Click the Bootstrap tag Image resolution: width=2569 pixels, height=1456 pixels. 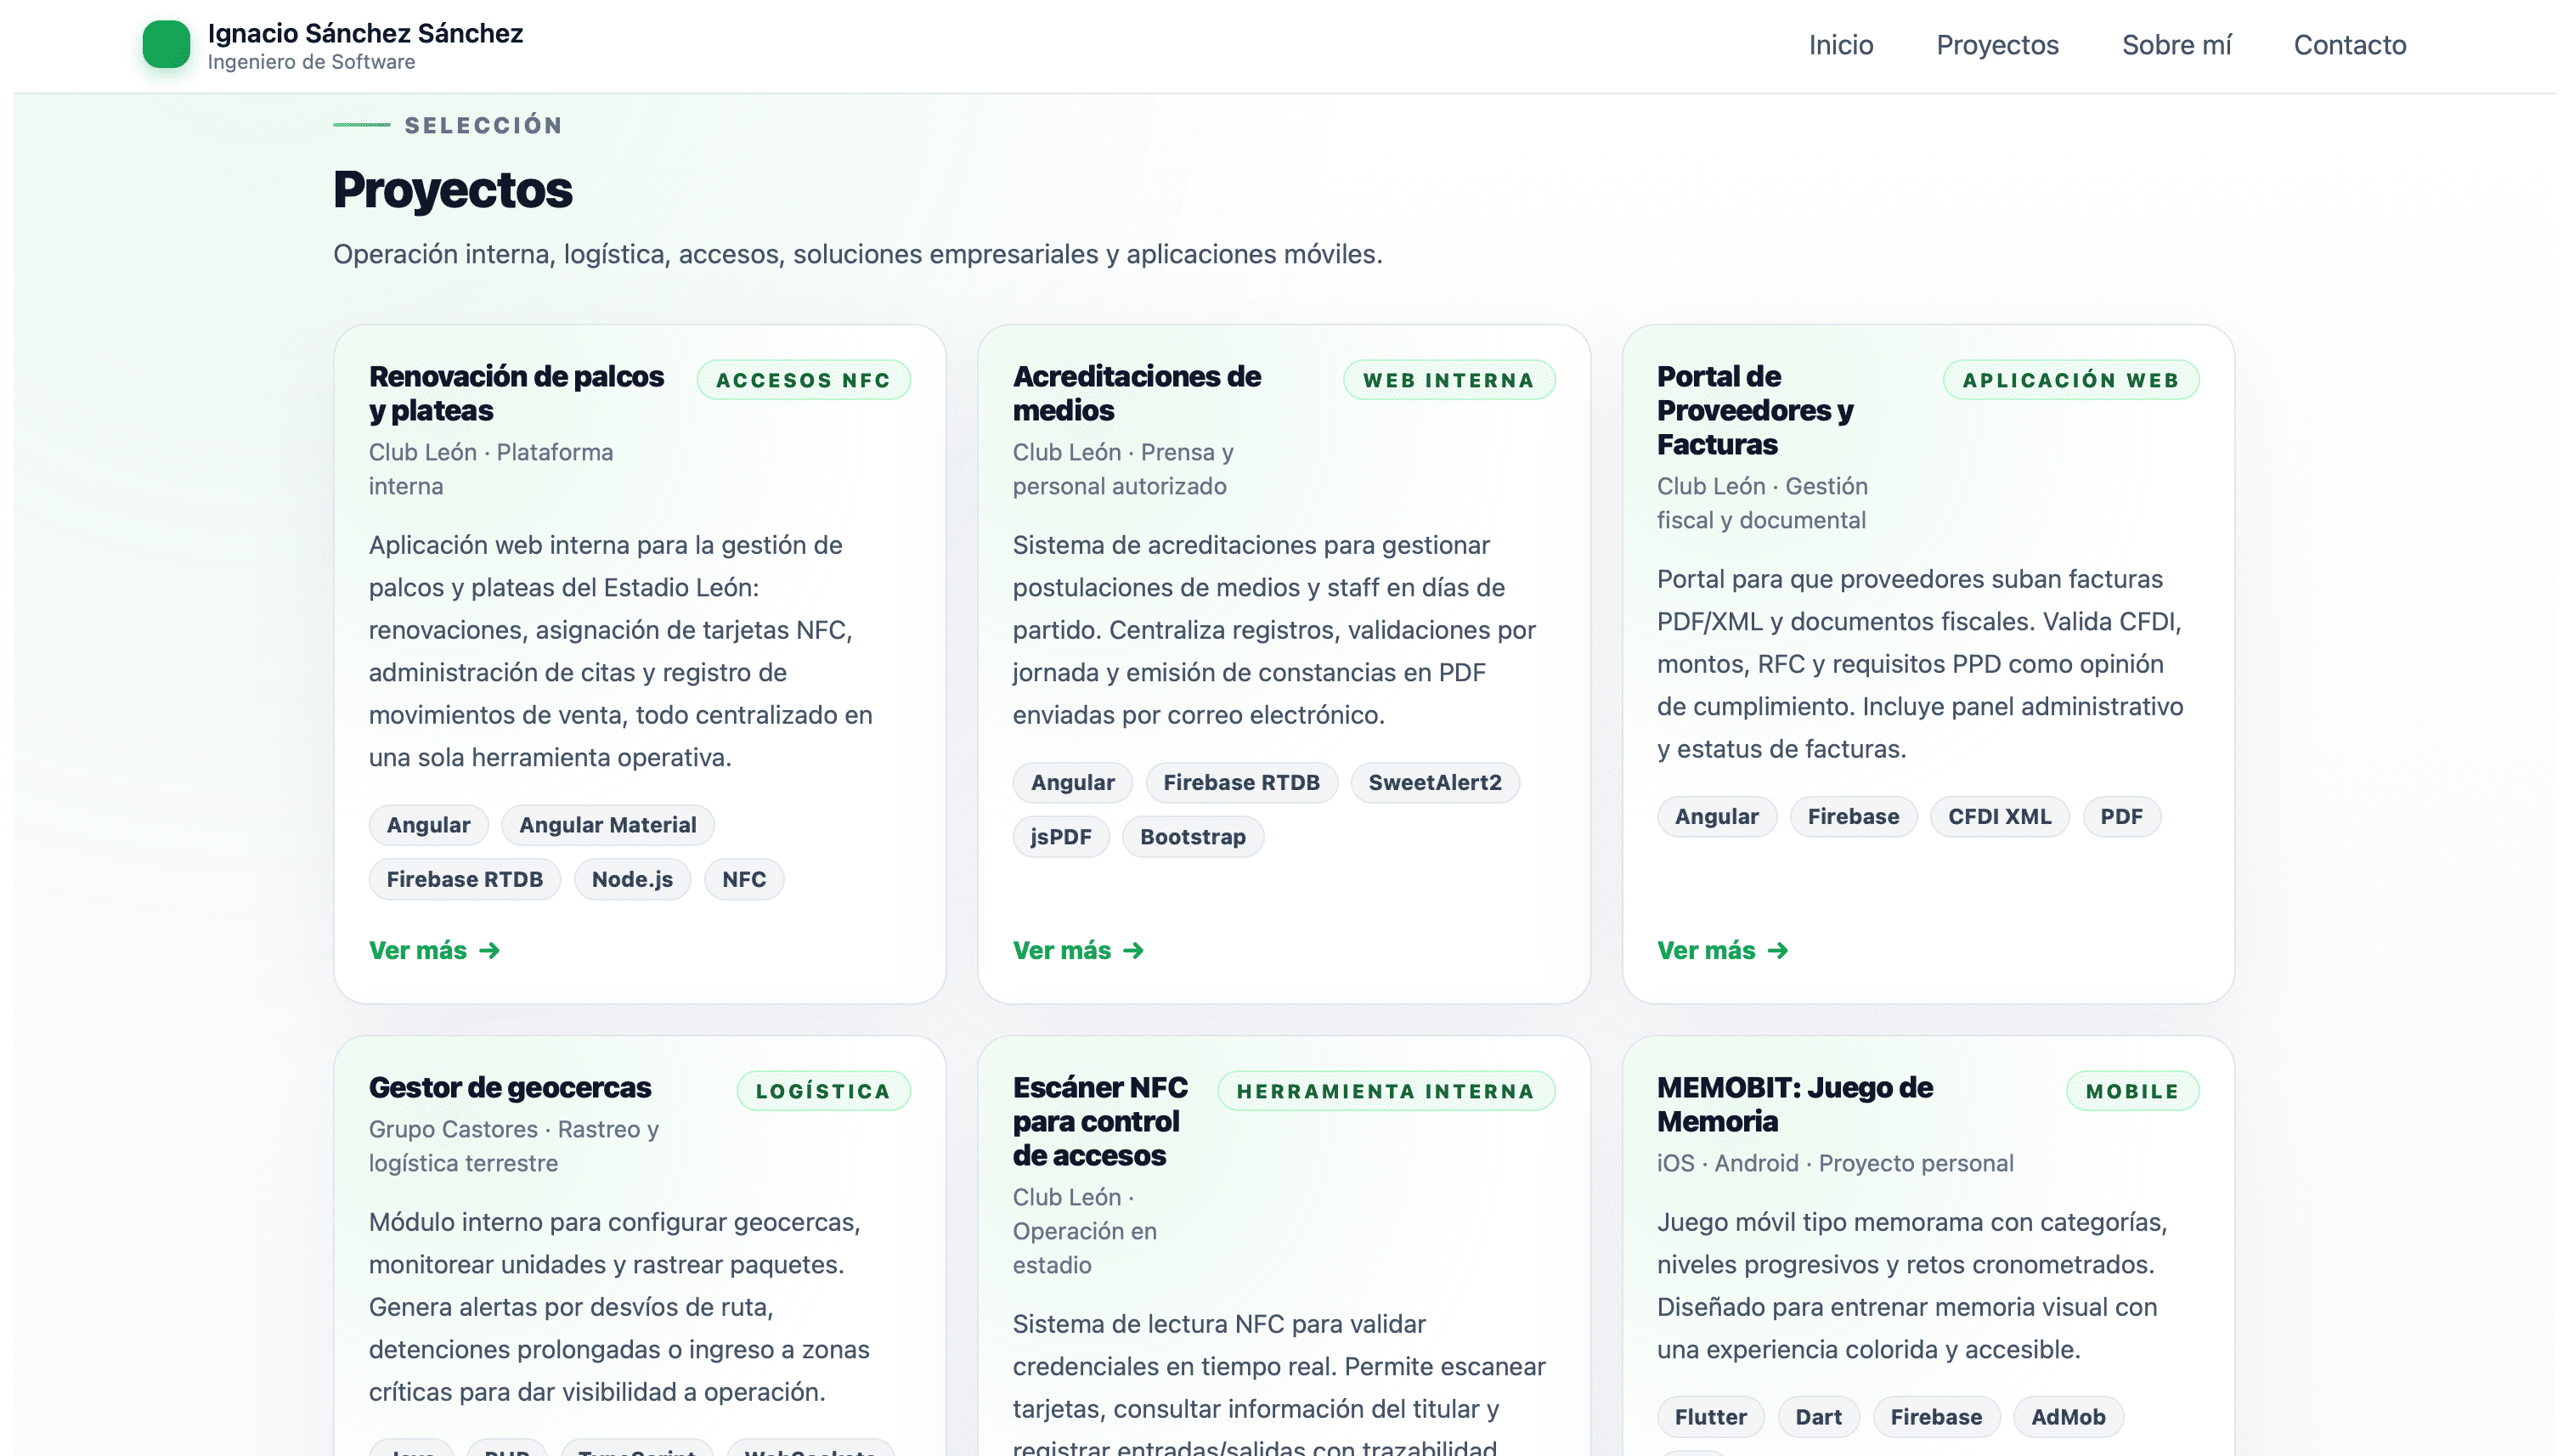[1192, 837]
